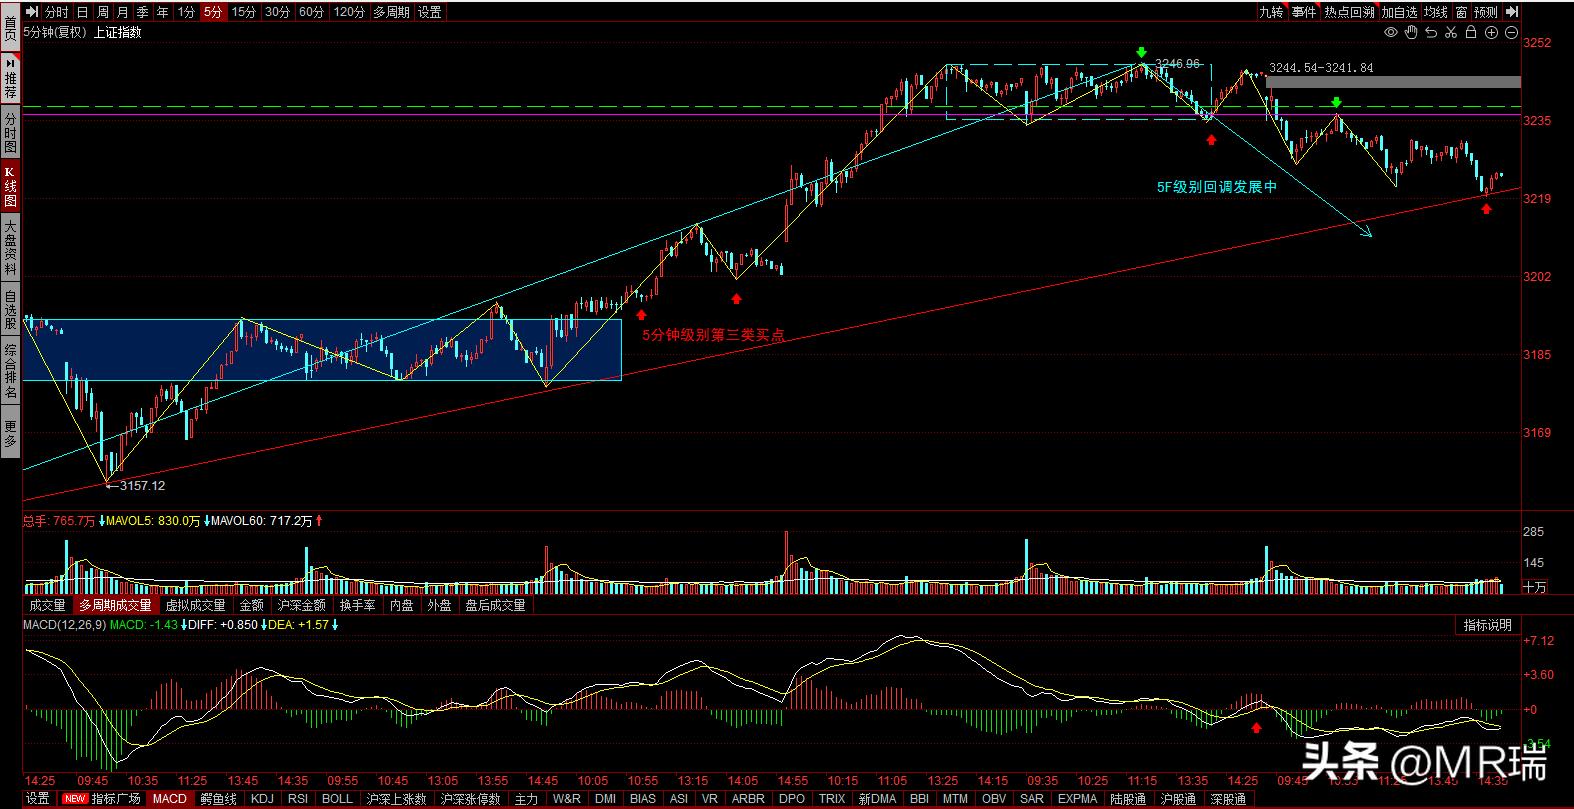Click the lock icon in the chart toolbar
The width and height of the screenshot is (1574, 809).
(x=1471, y=33)
